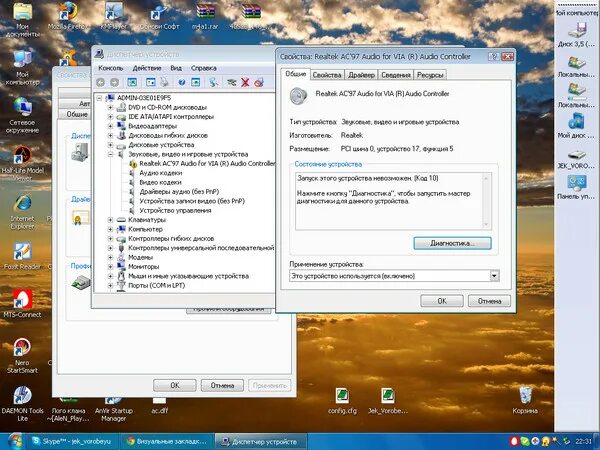600x450 pixels.
Task: Click Back arrow in Device Manager toolbar
Action: 101,82
